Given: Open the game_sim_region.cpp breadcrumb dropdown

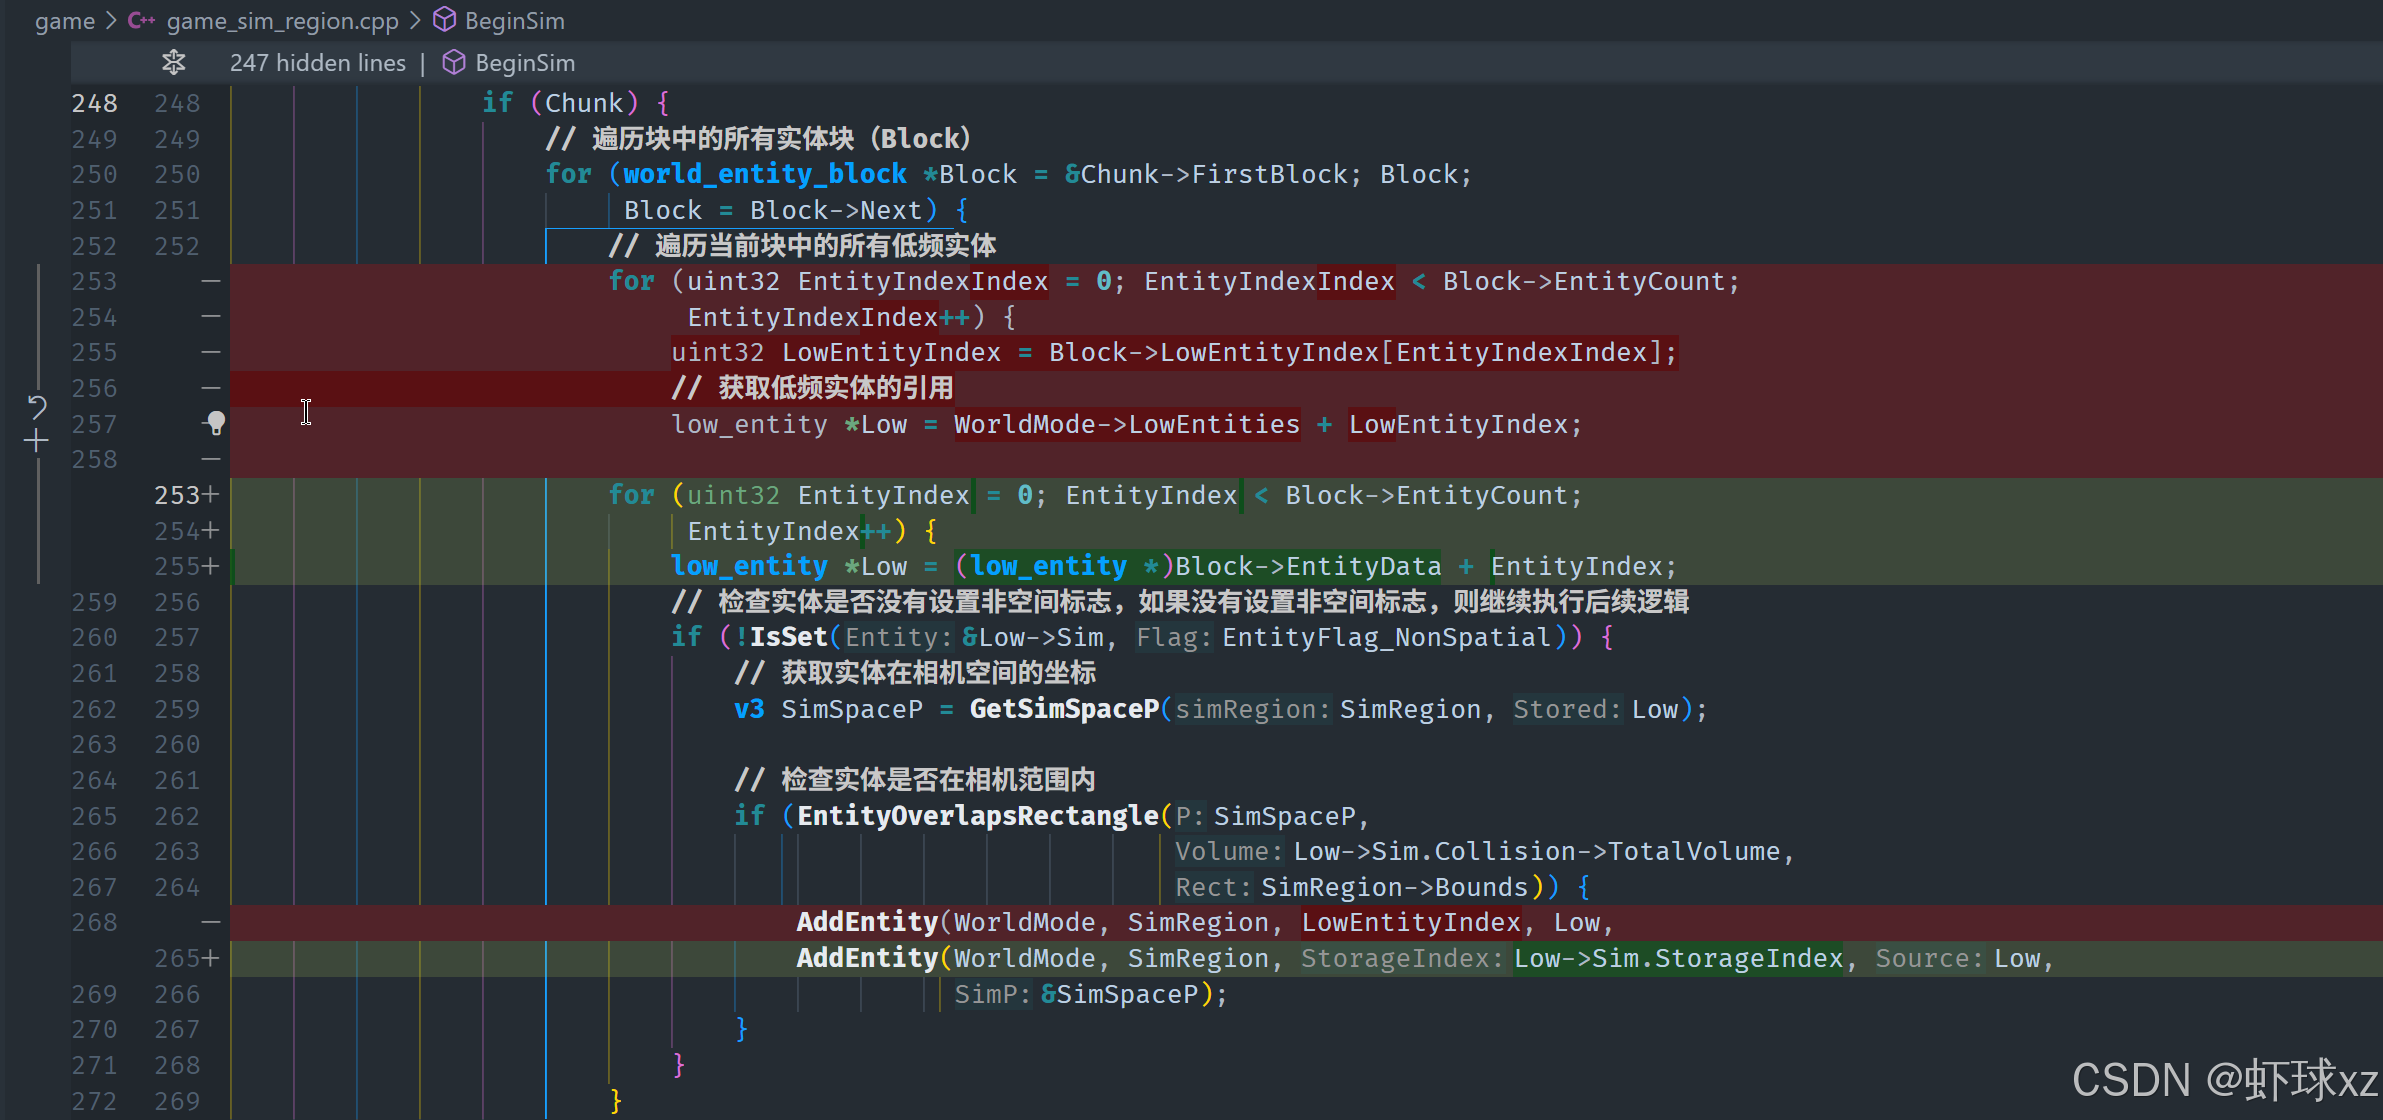Looking at the screenshot, I should (x=282, y=20).
